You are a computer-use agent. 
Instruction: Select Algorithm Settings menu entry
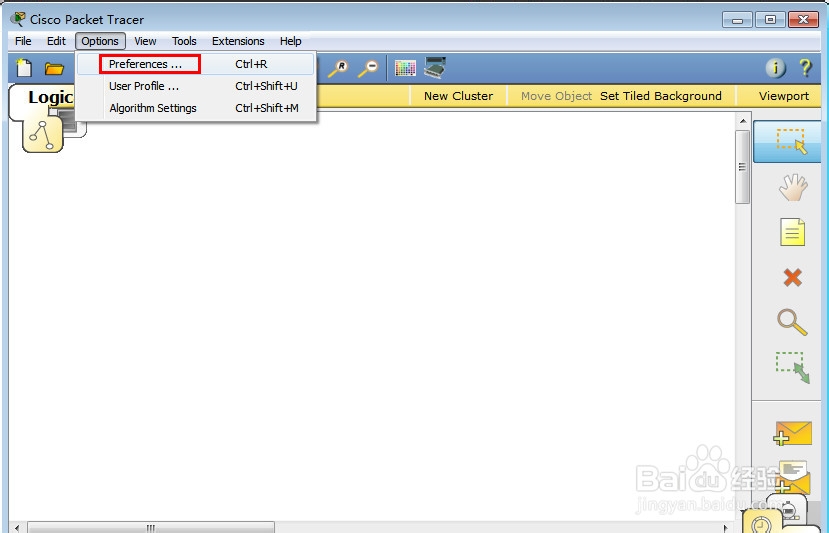[196, 108]
